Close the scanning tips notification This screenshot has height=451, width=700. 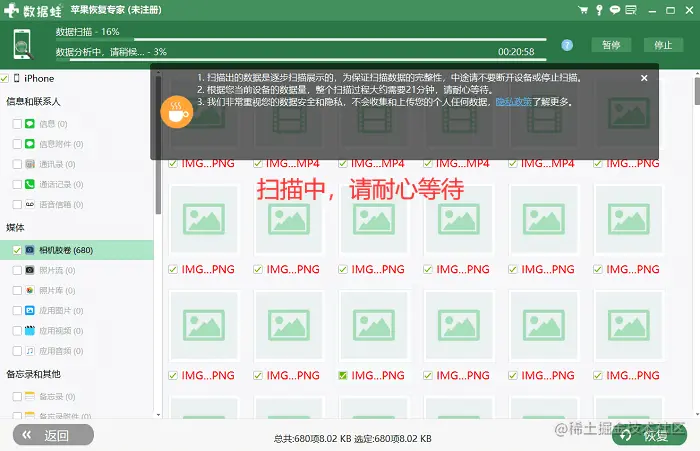644,78
